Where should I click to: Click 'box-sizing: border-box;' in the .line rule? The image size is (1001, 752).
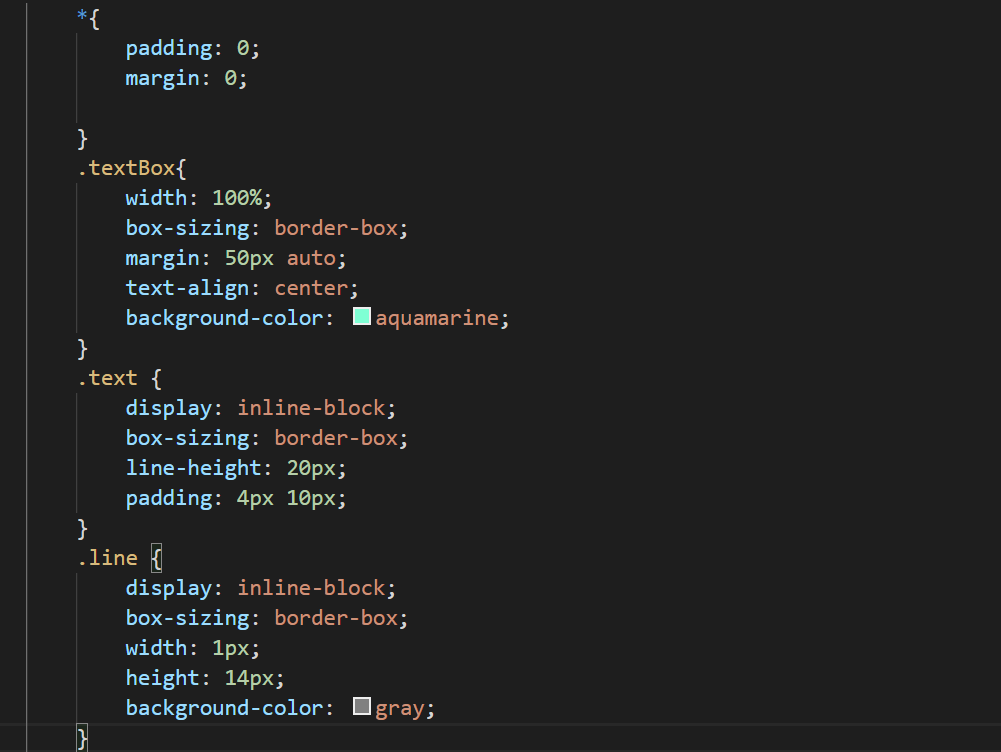(267, 618)
